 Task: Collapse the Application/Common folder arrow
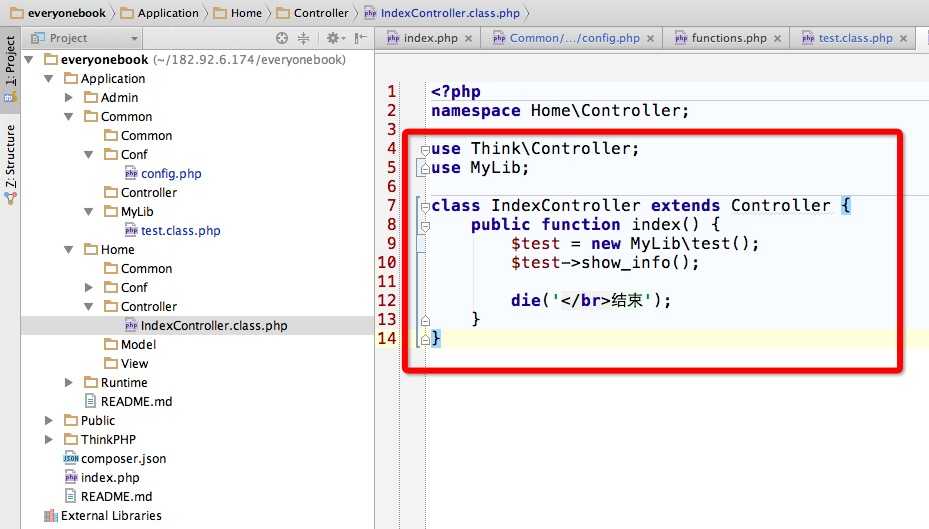69,117
